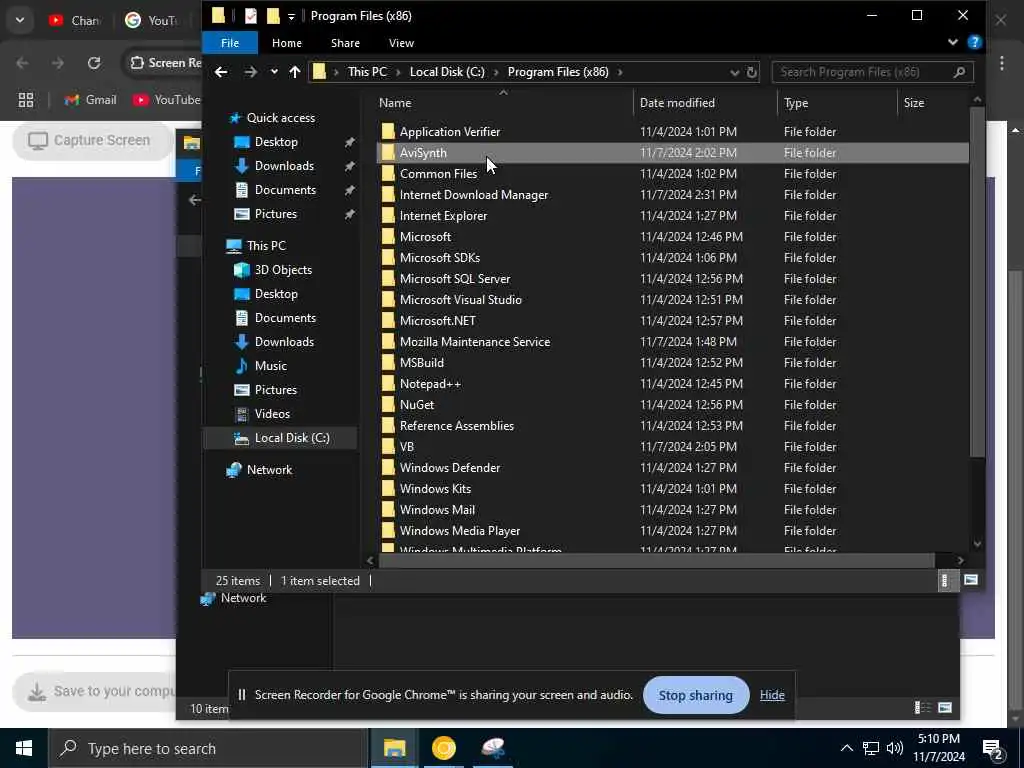Open the Share ribbon tab

coord(345,43)
